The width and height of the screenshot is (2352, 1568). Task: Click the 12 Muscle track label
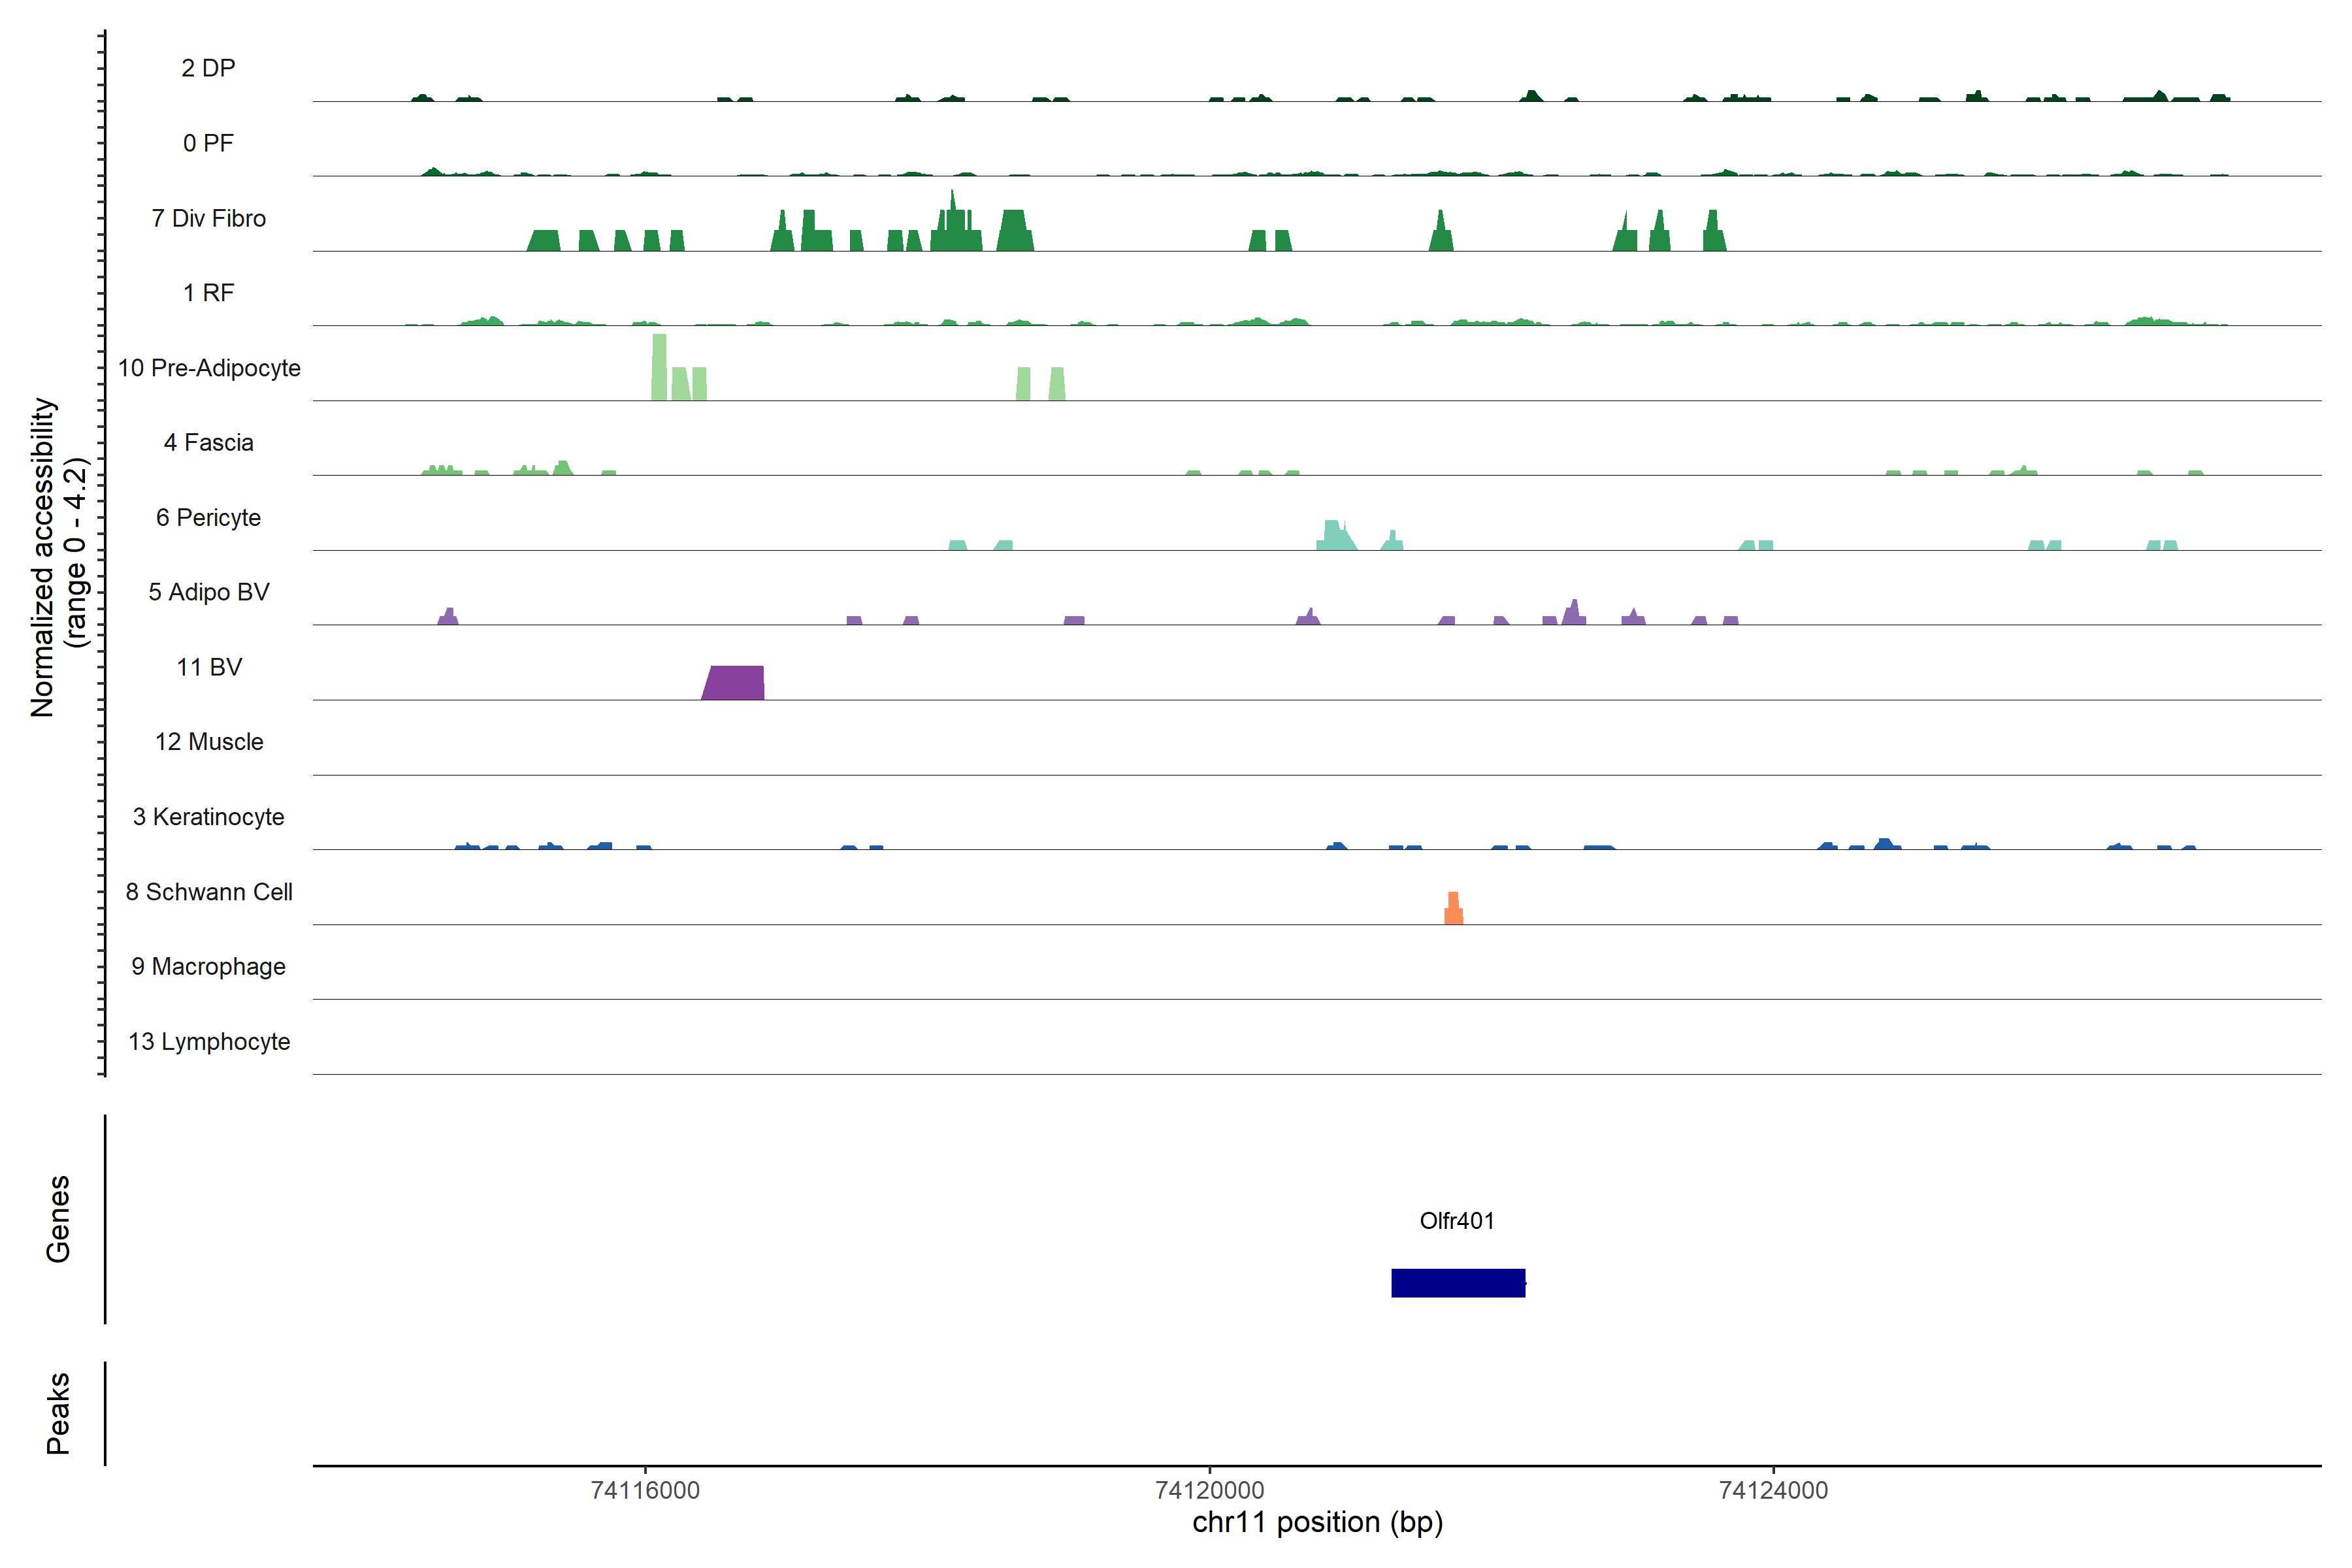click(209, 742)
